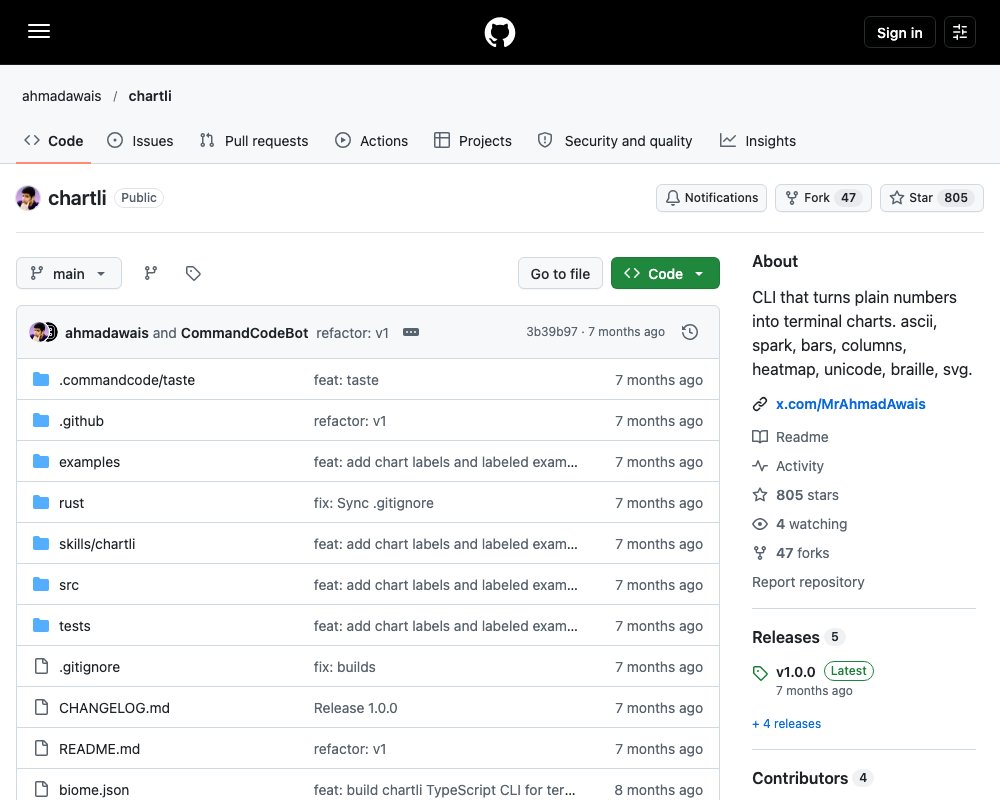Open the README.md file
Screen dimensions: 1000x800
coord(99,749)
